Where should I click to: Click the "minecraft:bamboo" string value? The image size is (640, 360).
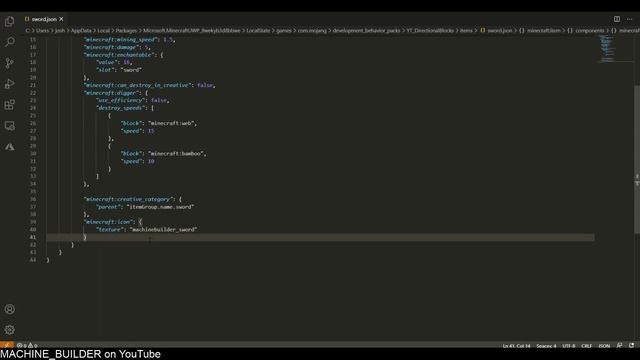176,153
